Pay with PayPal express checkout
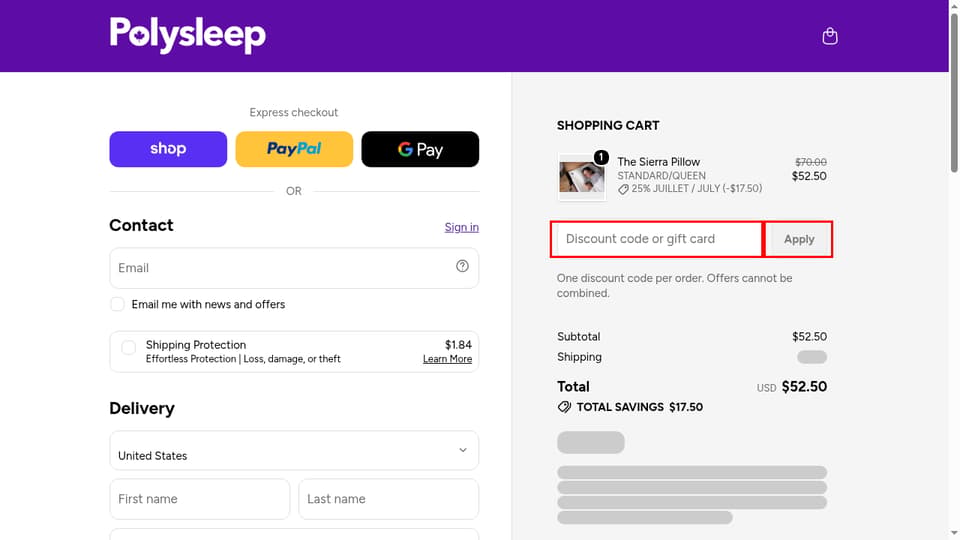960x540 pixels. [294, 149]
